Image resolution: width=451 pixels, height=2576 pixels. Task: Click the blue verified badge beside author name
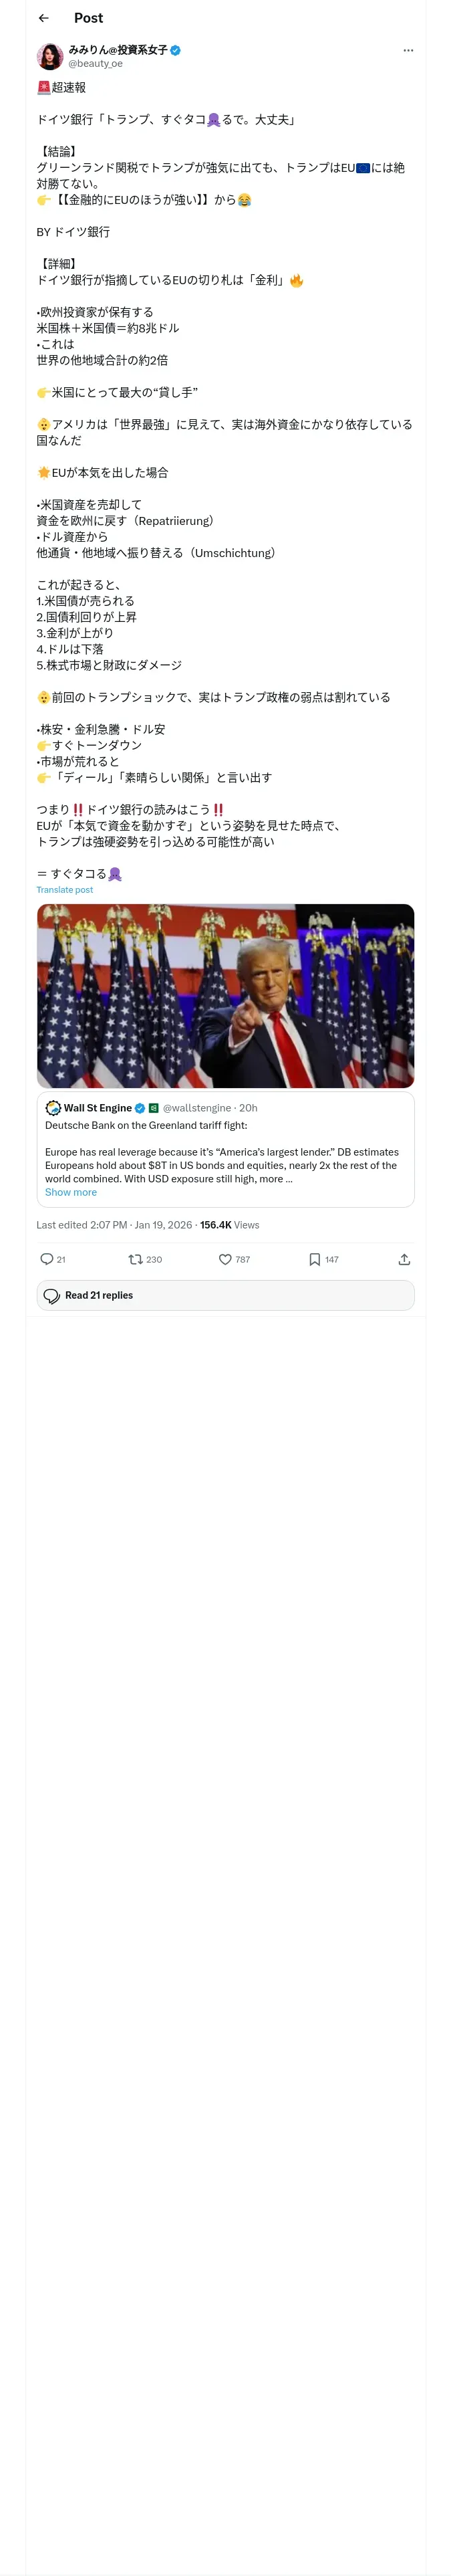click(176, 50)
